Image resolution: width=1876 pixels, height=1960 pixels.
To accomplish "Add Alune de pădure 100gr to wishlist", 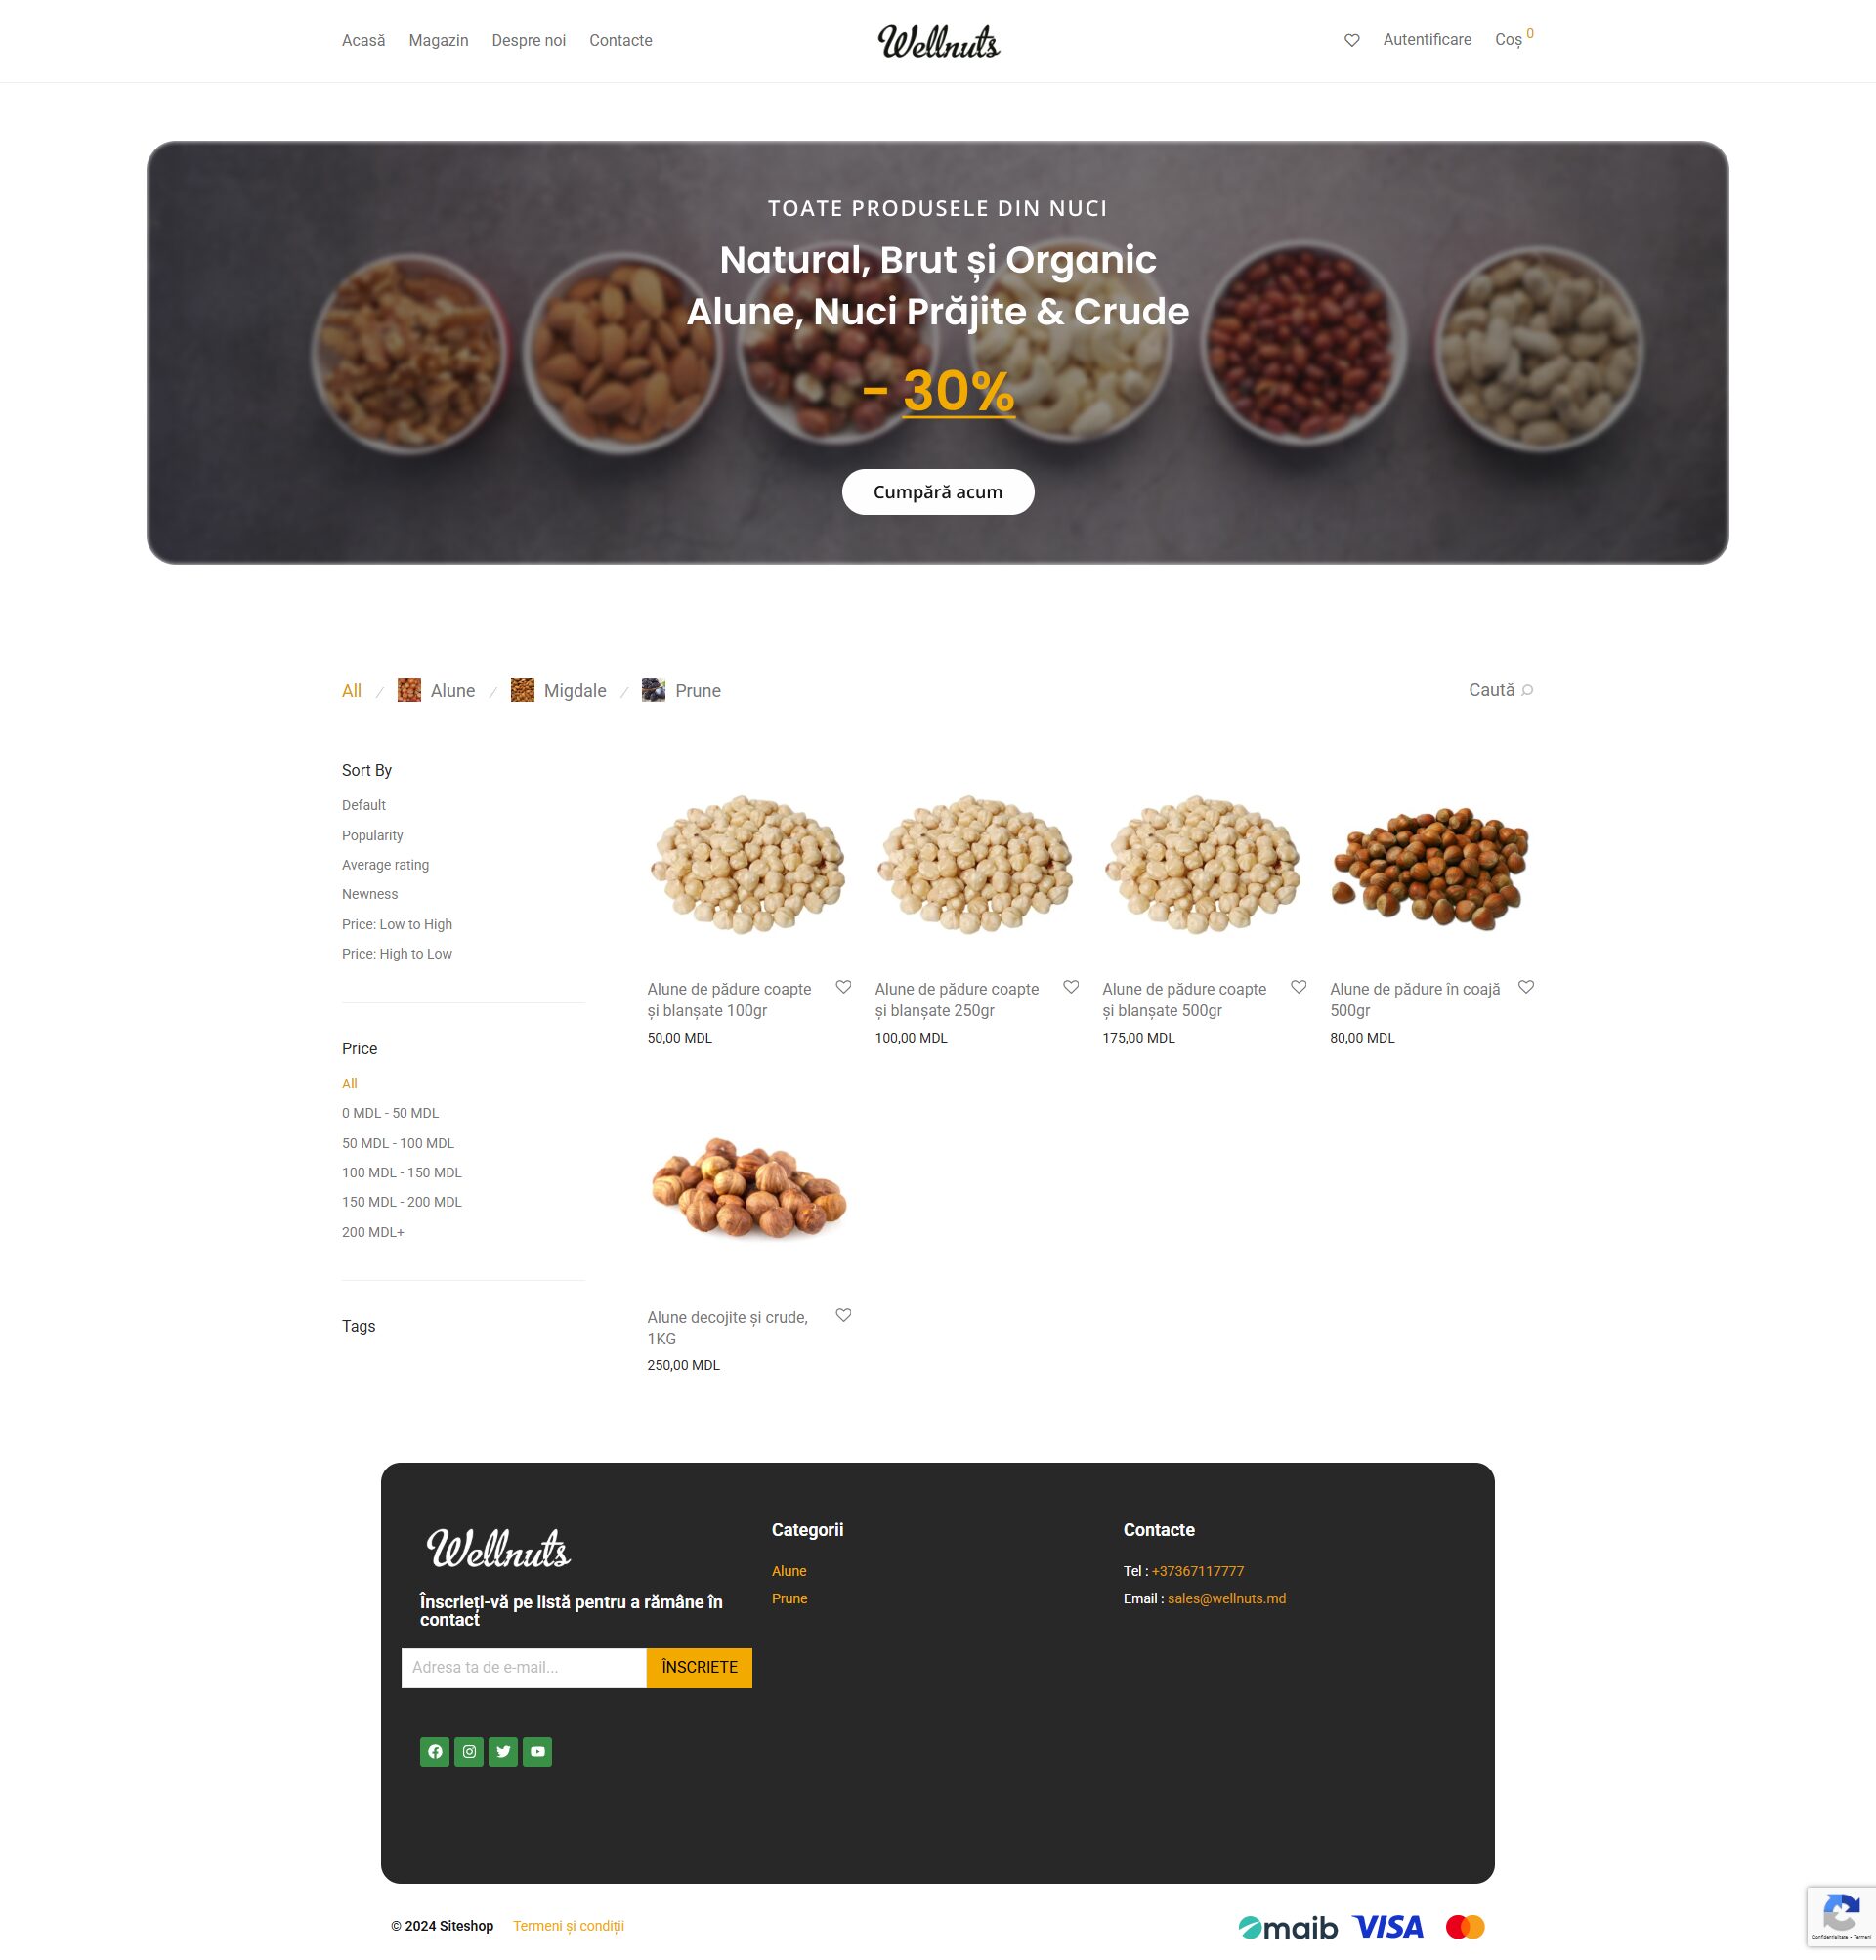I will coord(843,987).
